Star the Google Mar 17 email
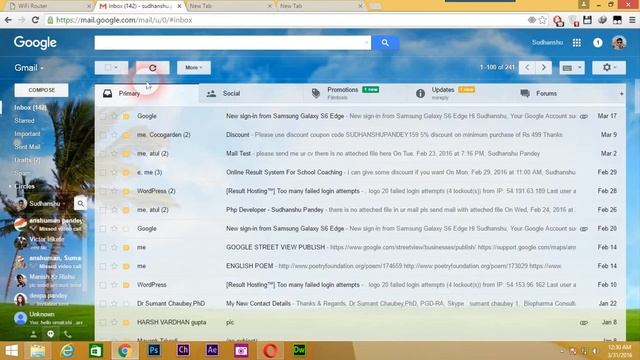 [x=115, y=116]
